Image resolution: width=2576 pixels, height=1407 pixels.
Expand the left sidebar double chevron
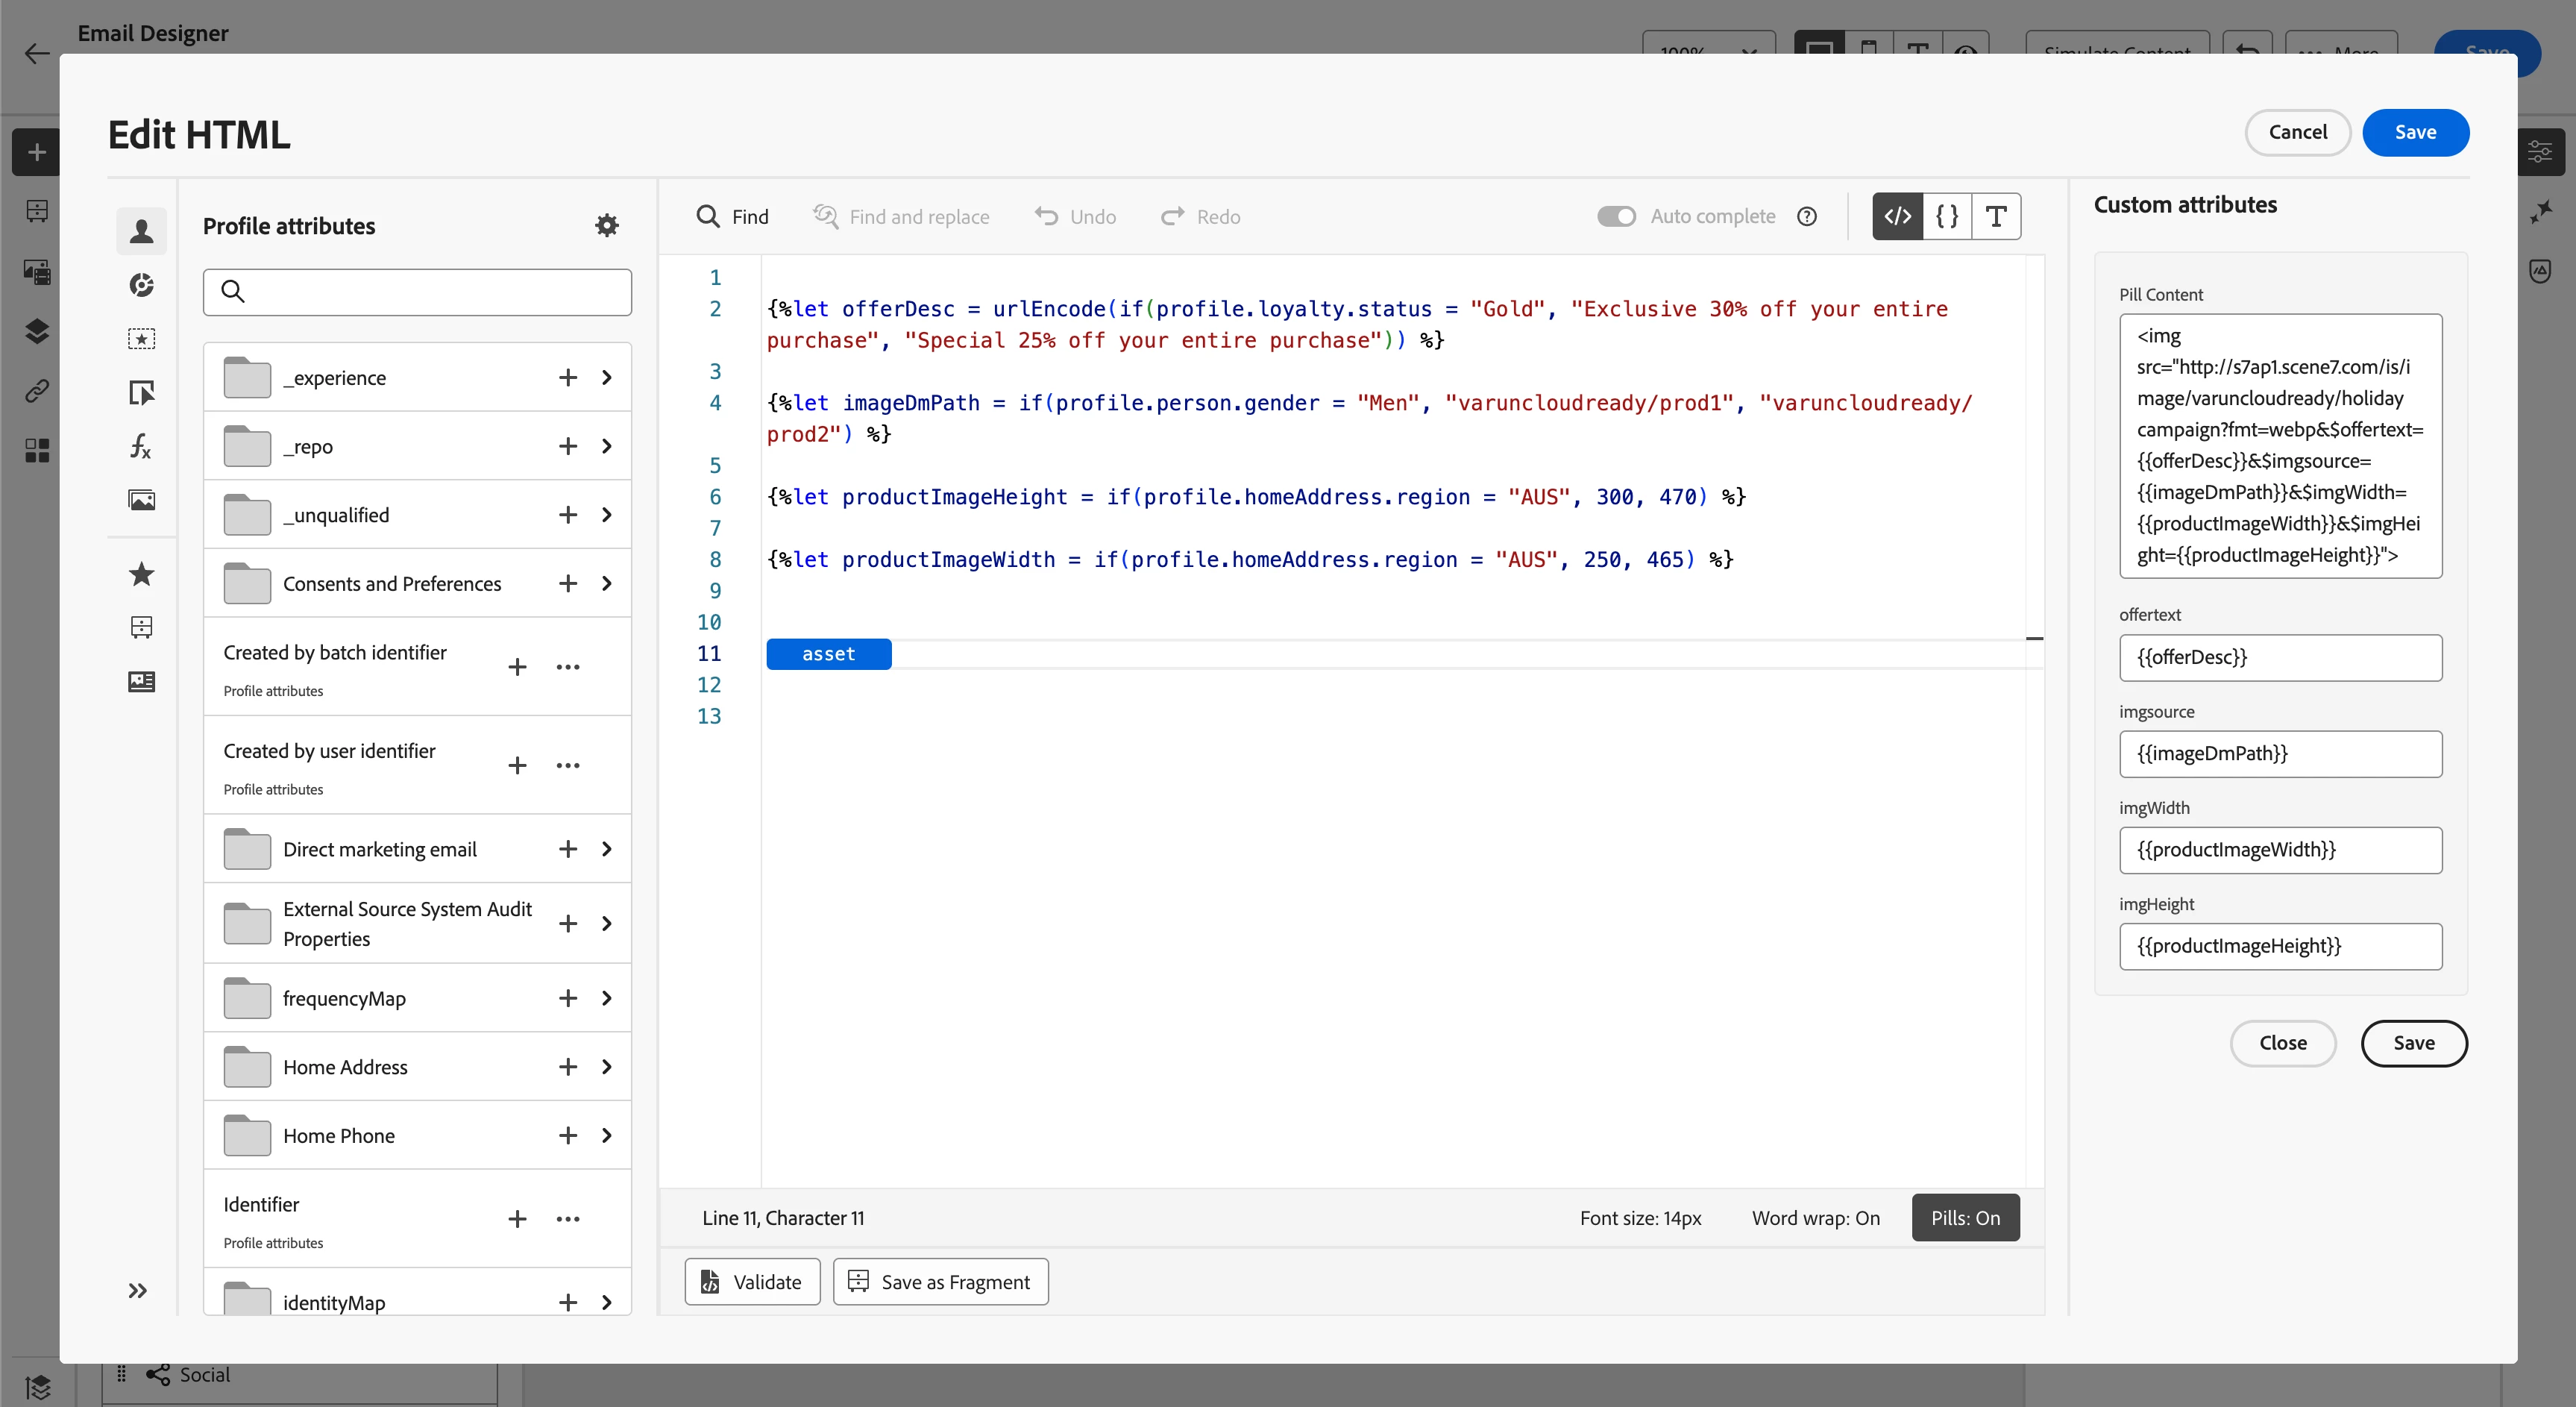click(x=138, y=1290)
